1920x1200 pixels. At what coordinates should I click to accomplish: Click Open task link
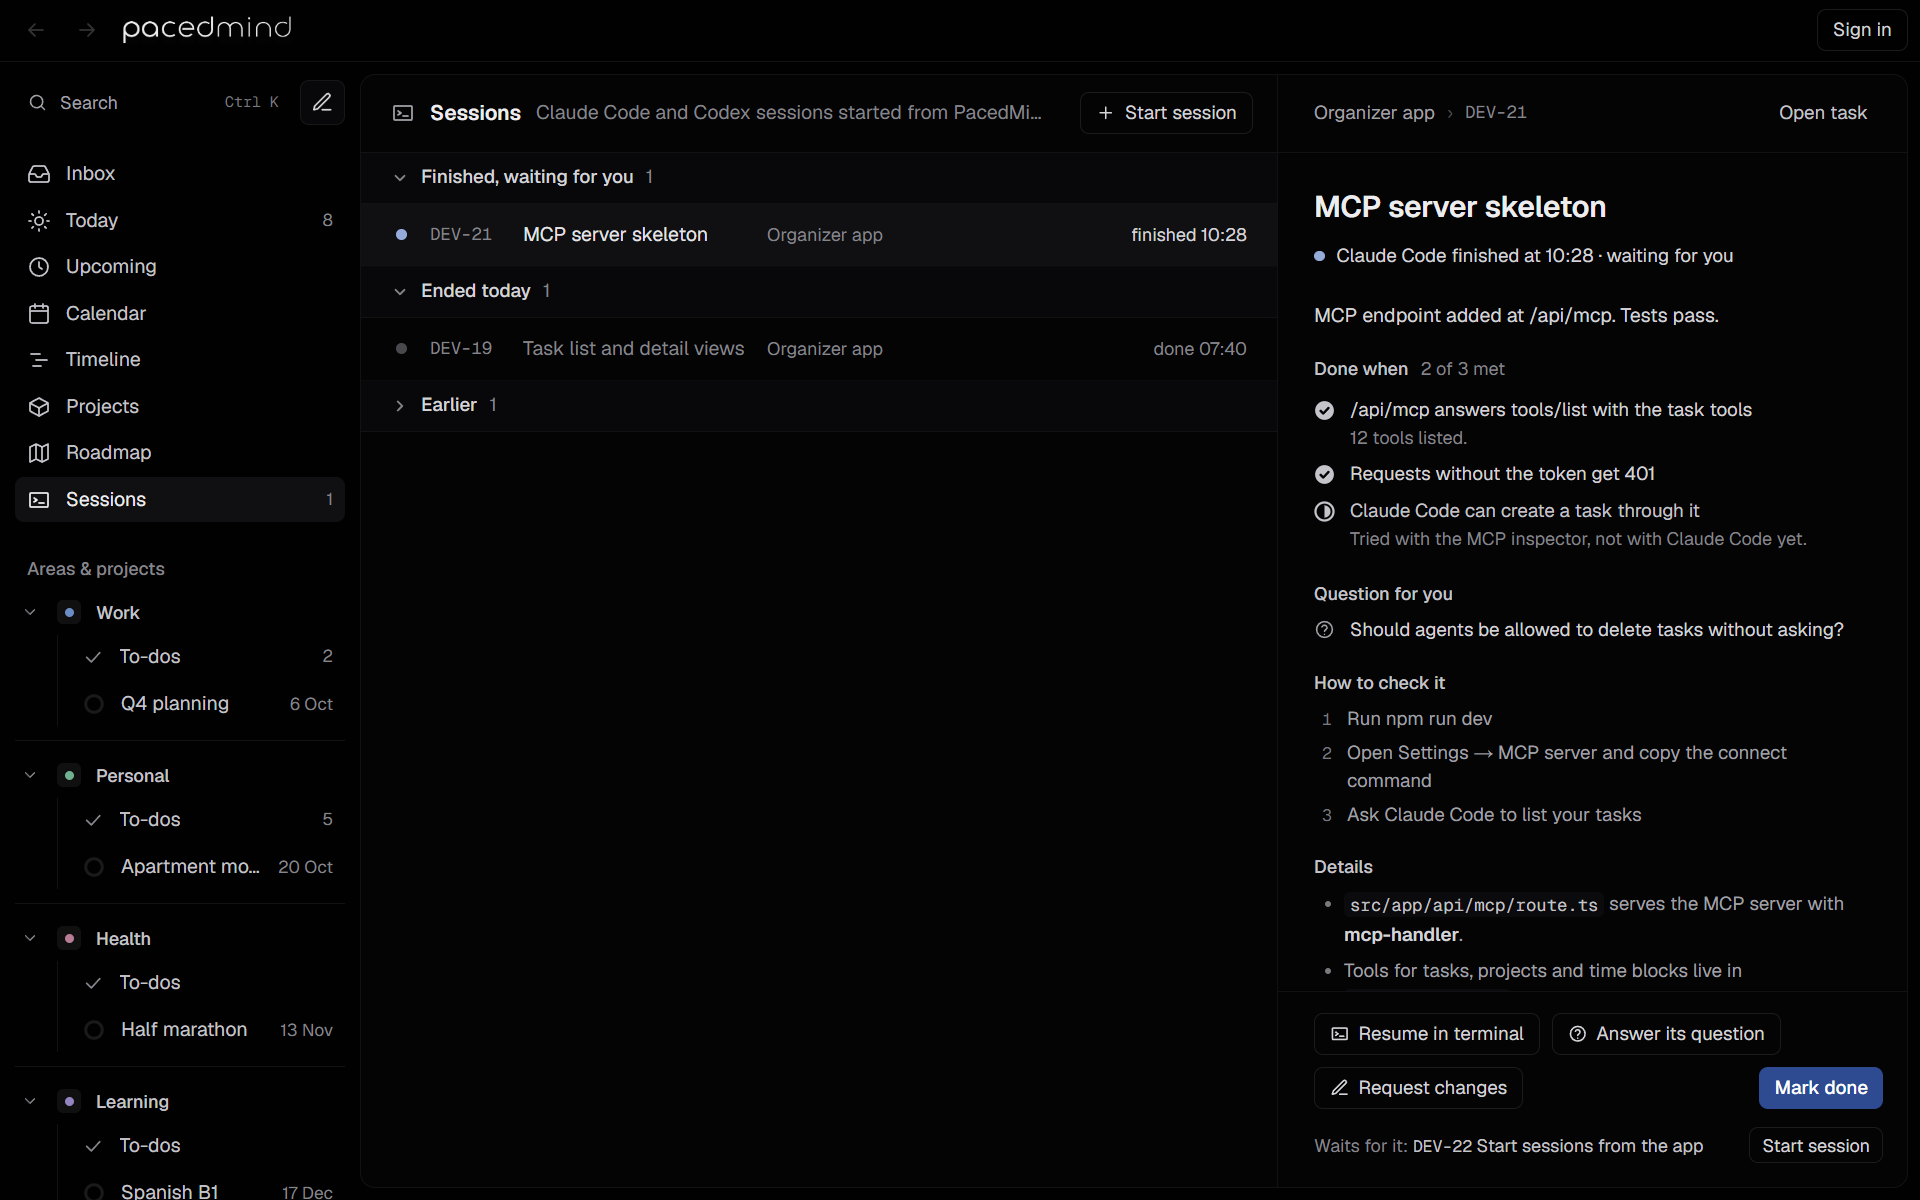coord(1822,113)
